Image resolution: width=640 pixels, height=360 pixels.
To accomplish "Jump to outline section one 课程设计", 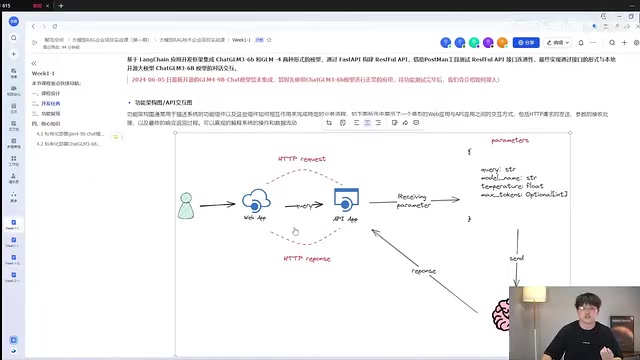I will 46,93.
